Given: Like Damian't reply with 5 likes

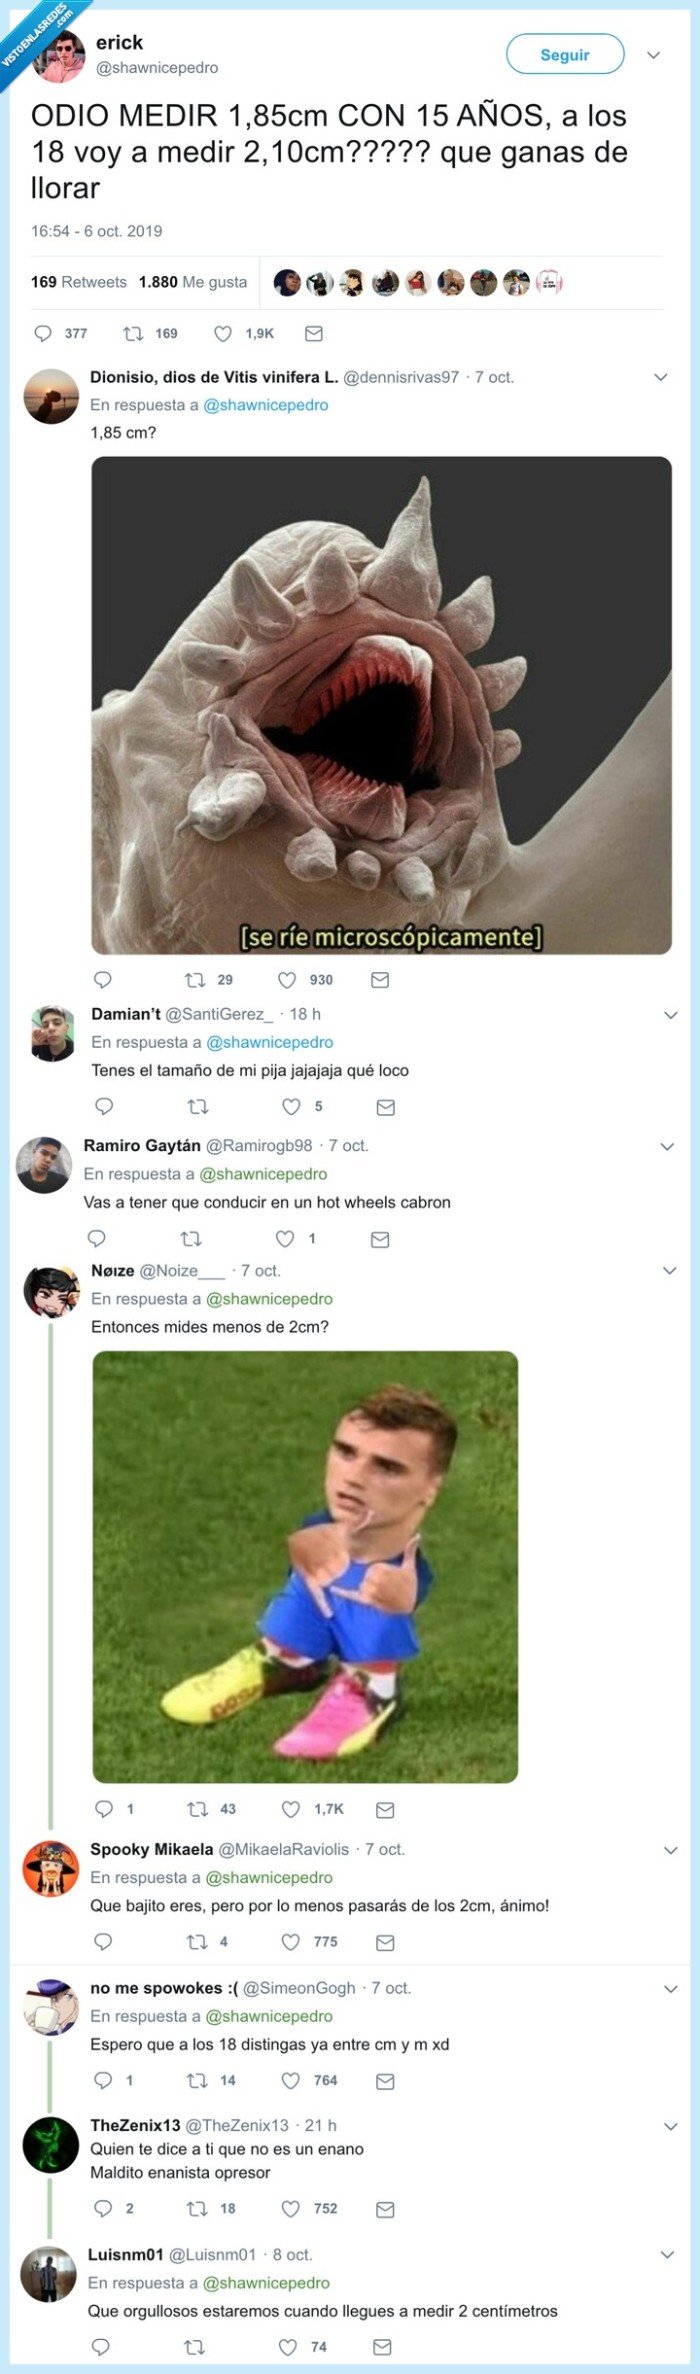Looking at the screenshot, I should coord(291,1106).
